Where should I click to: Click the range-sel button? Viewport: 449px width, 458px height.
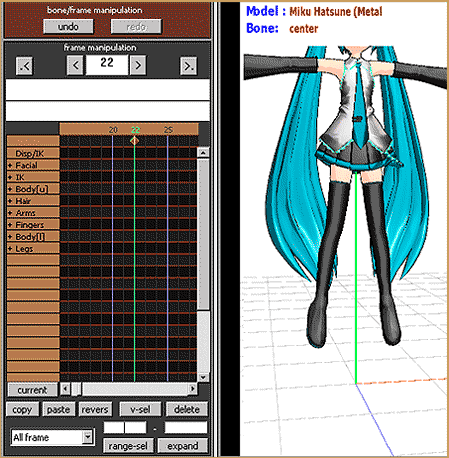click(128, 446)
